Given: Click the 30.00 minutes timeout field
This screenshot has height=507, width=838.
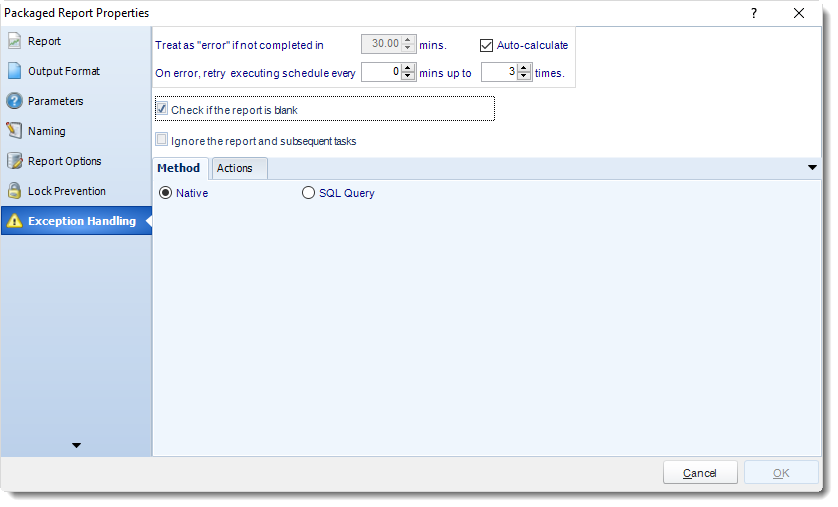Looking at the screenshot, I should (383, 44).
